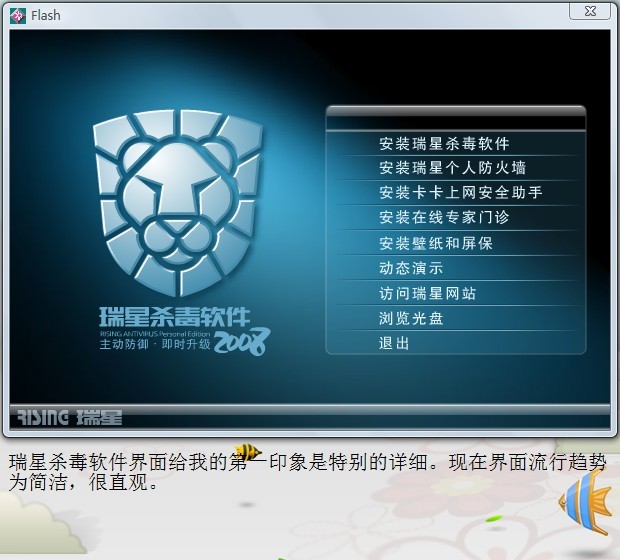Choose 安装瑞星个人防火墙 option
The image size is (620, 560).
click(x=452, y=168)
